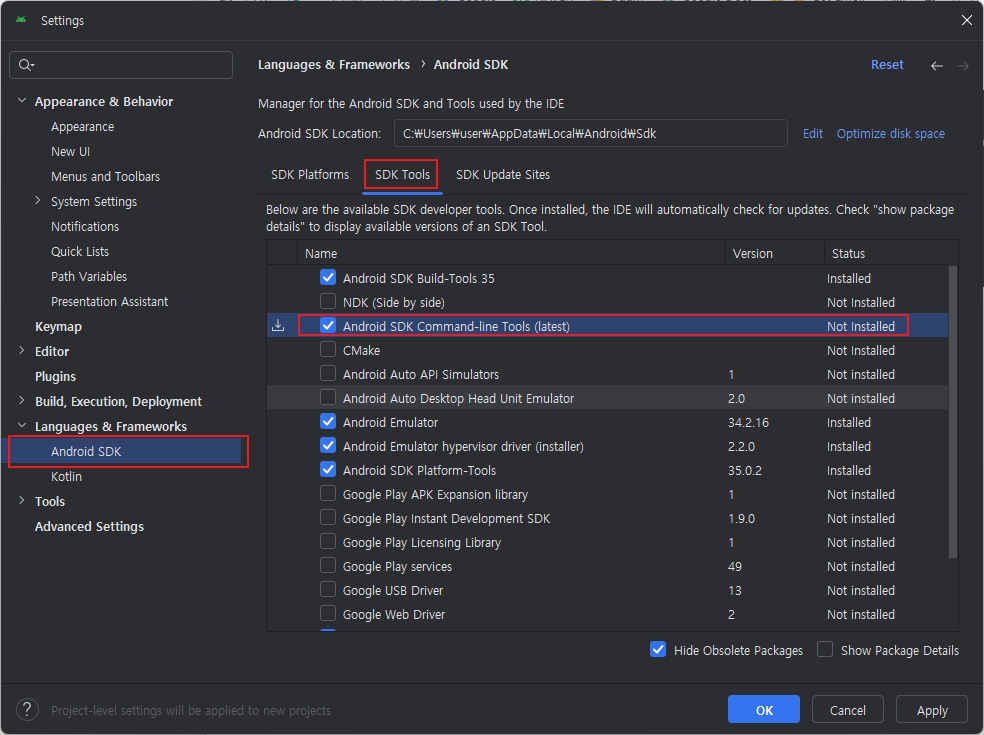Image resolution: width=984 pixels, height=735 pixels.
Task: Click the pending download icon beside Command-line Tools
Action: point(278,326)
